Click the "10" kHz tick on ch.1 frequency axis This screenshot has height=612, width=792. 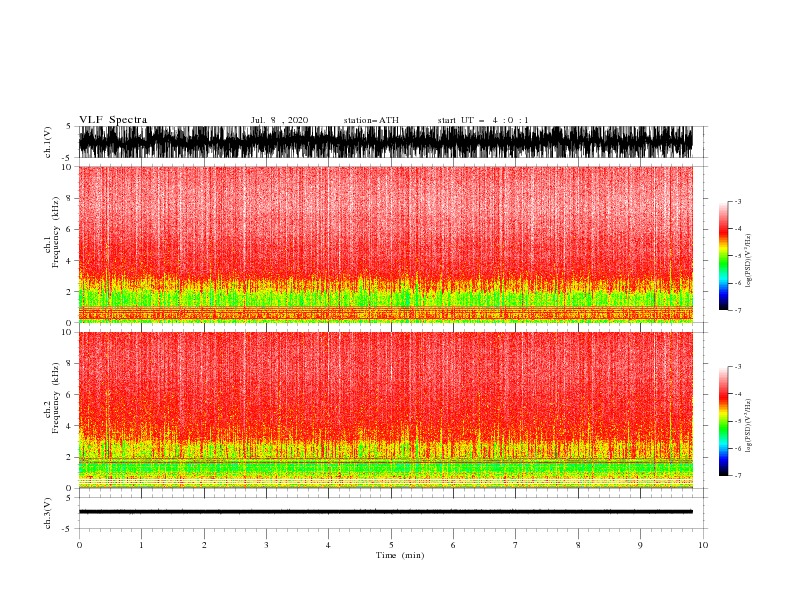coord(67,167)
